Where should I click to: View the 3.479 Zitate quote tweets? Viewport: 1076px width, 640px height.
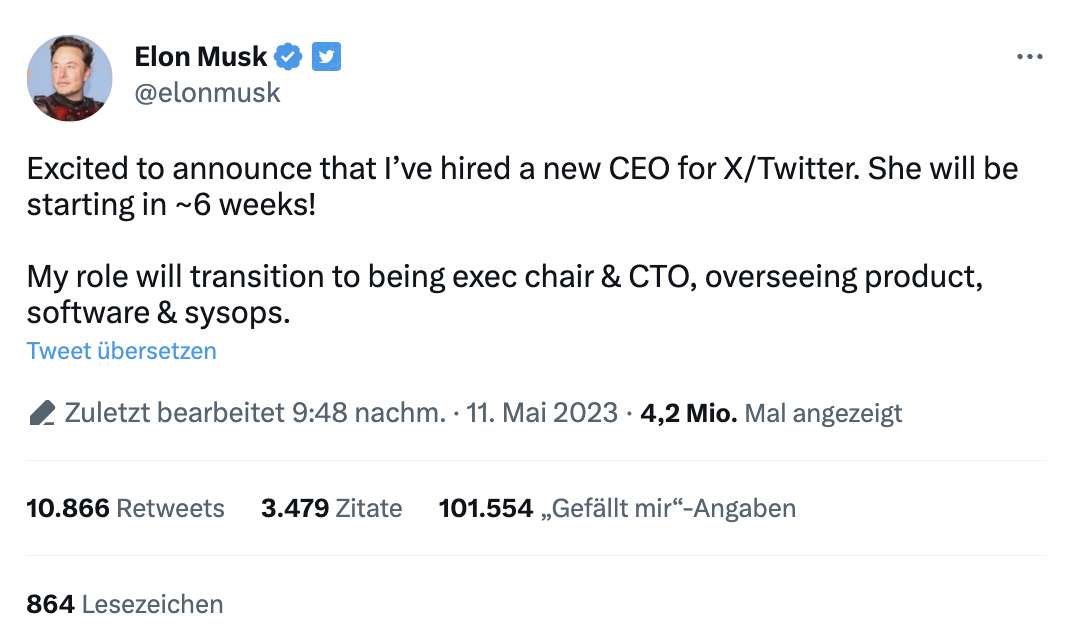[331, 508]
